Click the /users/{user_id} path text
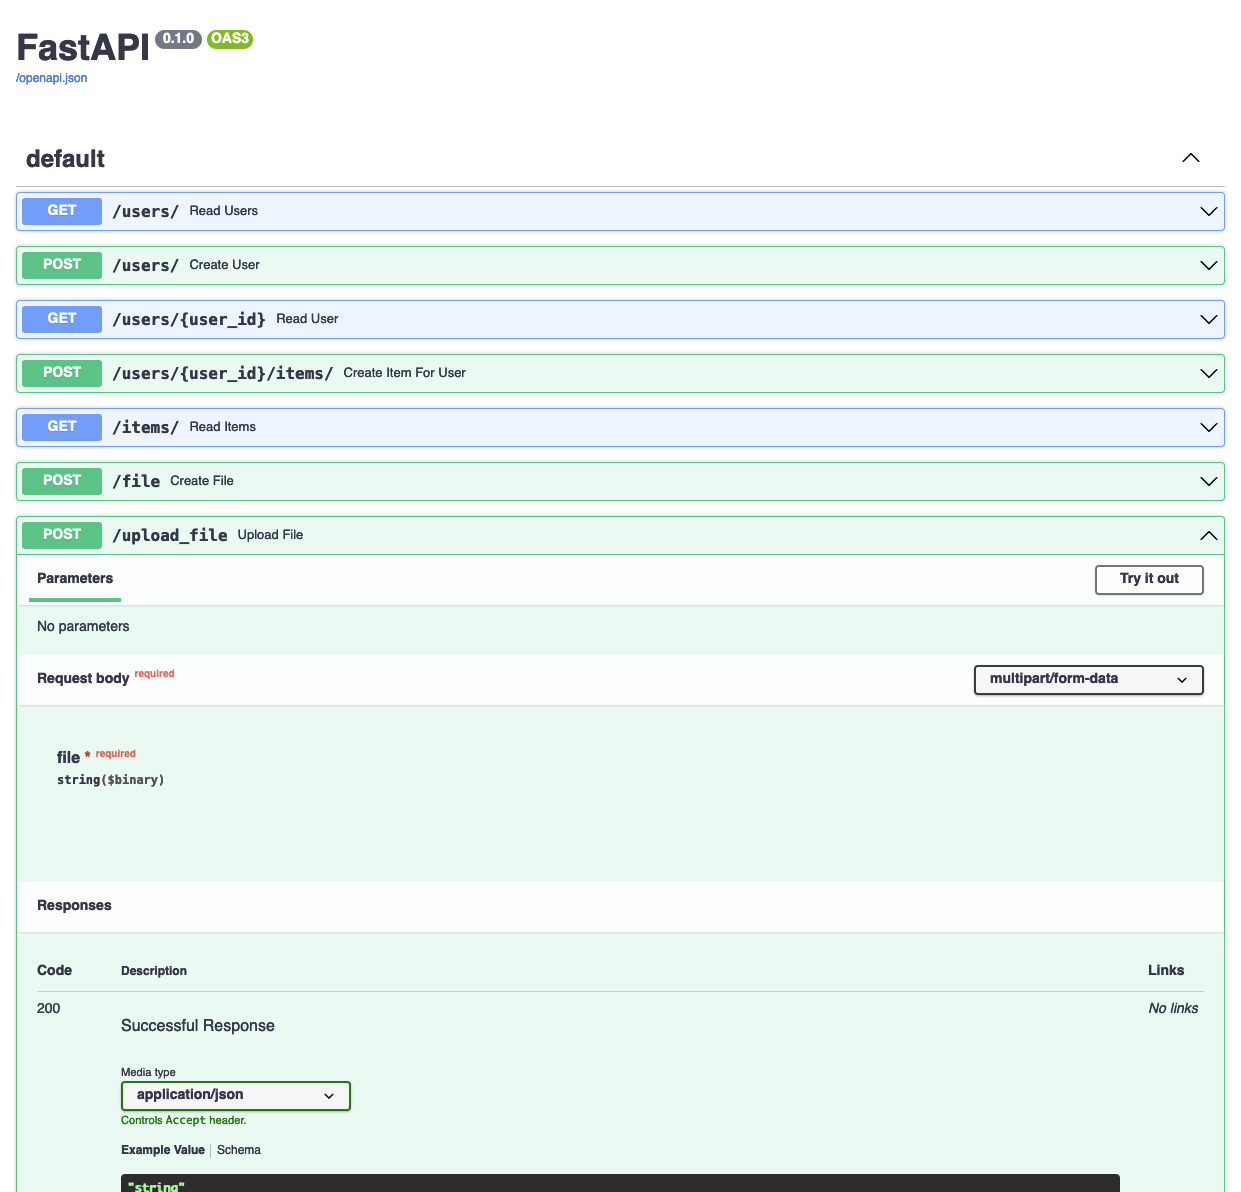1241x1192 pixels. click(189, 319)
